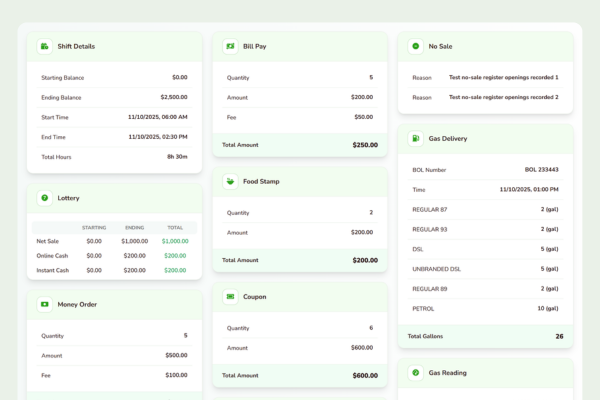Select the Bill Pay Total Amount row
The height and width of the screenshot is (400, 600).
[x=300, y=145]
